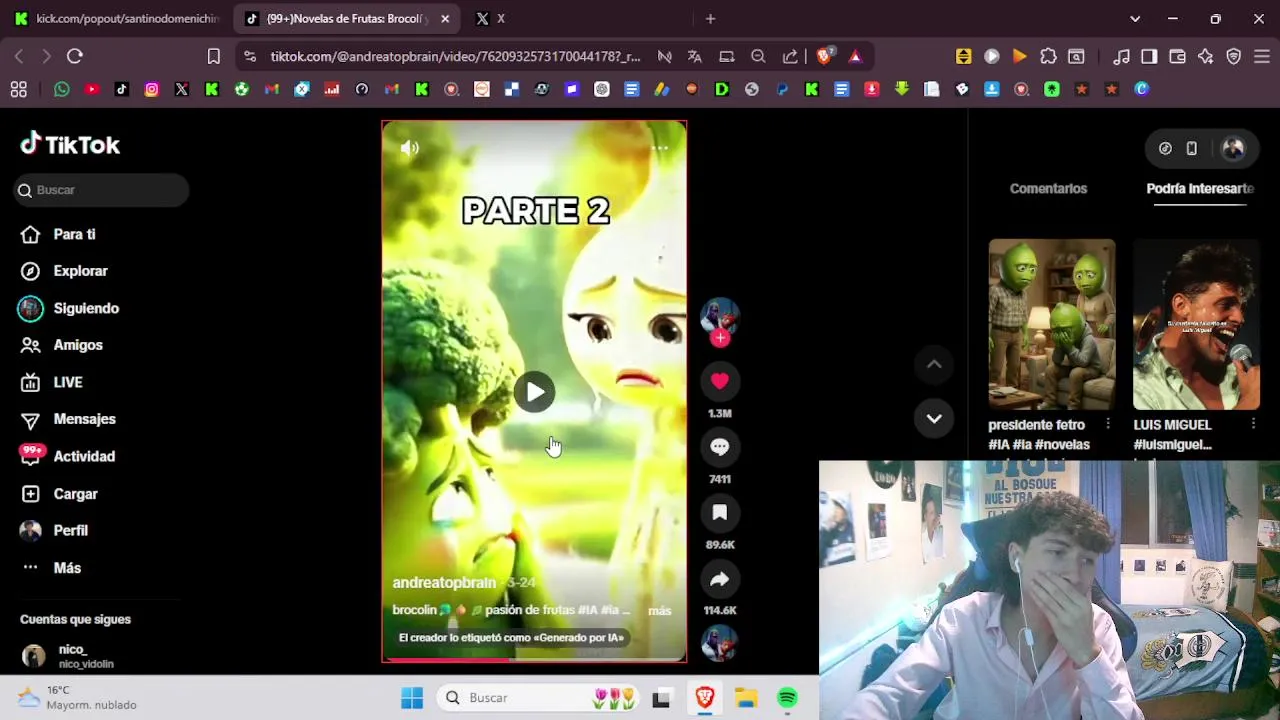
Task: Bookmark this page in browser toolbar
Action: 214,56
